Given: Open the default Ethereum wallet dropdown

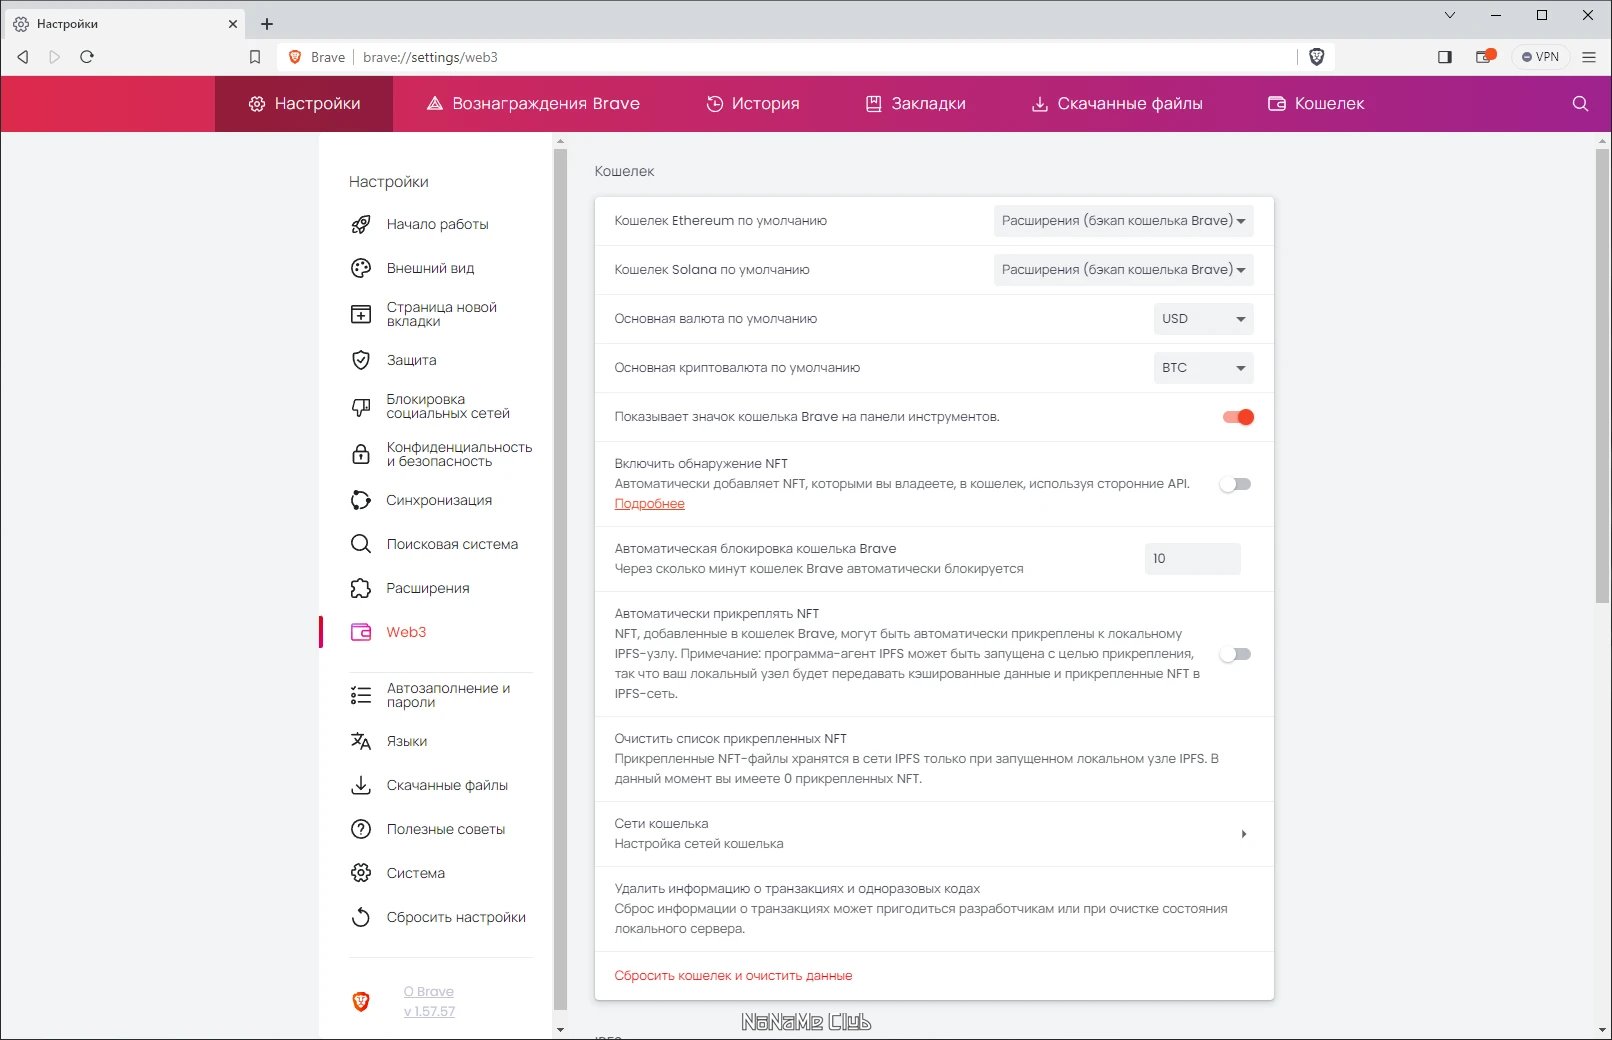Looking at the screenshot, I should point(1123,221).
